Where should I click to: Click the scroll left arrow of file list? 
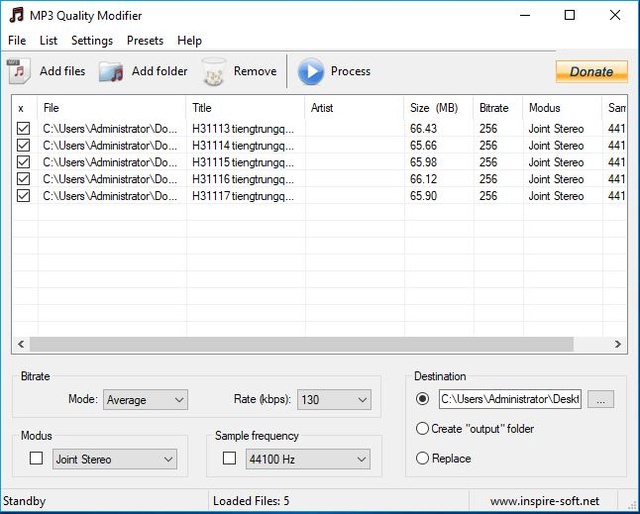coord(21,344)
